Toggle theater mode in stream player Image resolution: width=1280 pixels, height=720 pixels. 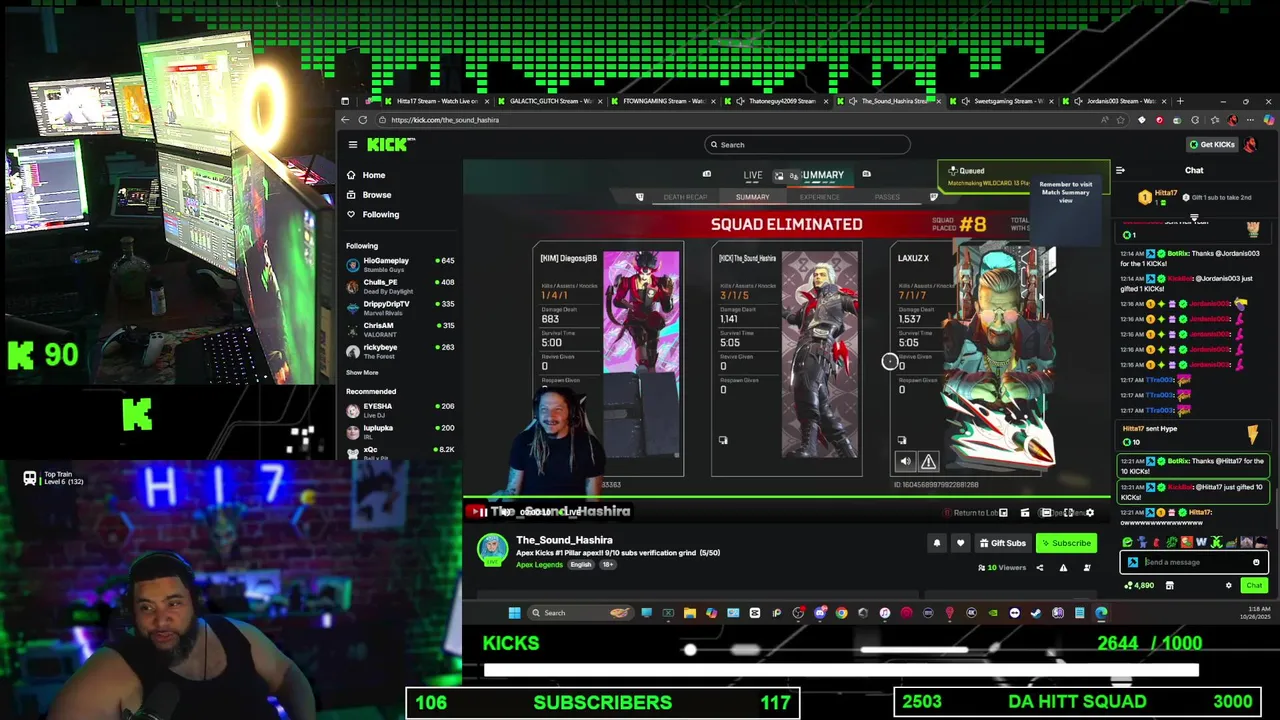(x=1047, y=512)
